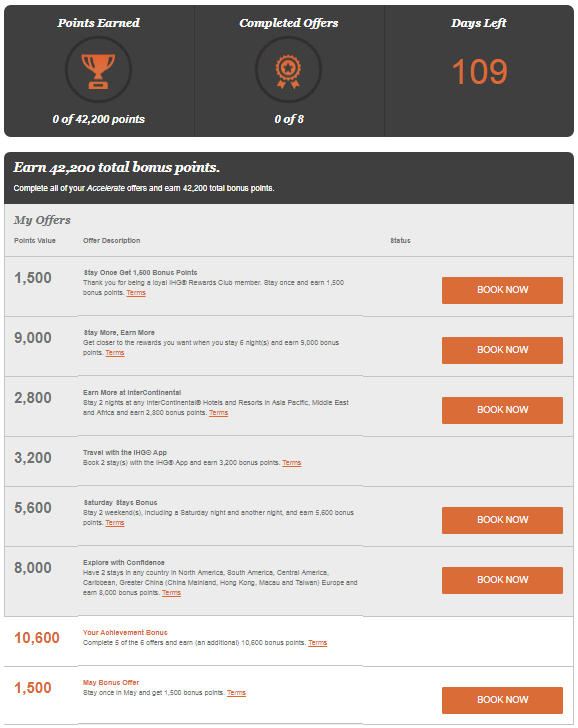The width and height of the screenshot is (578, 728).
Task: Click the Travel with the IHG App title
Action: coord(125,453)
